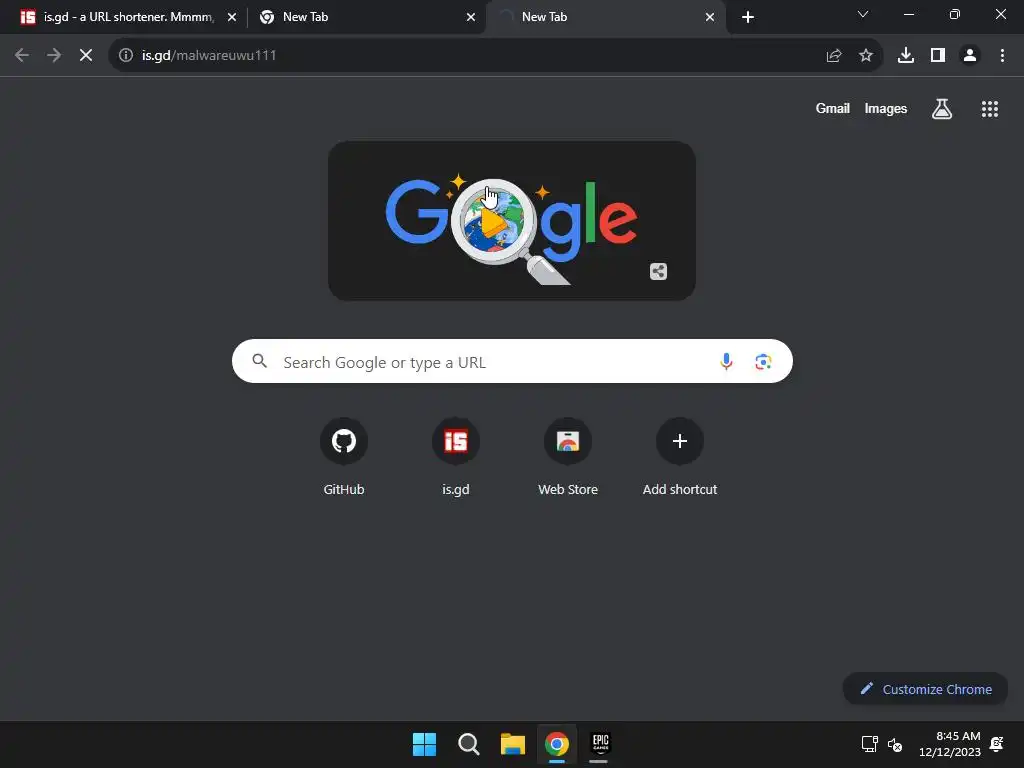View site information icon in address bar

coord(125,56)
